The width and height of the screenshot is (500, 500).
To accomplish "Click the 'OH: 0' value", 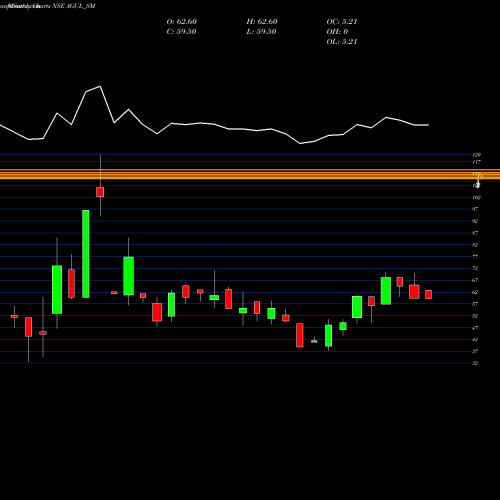I will coord(337,32).
